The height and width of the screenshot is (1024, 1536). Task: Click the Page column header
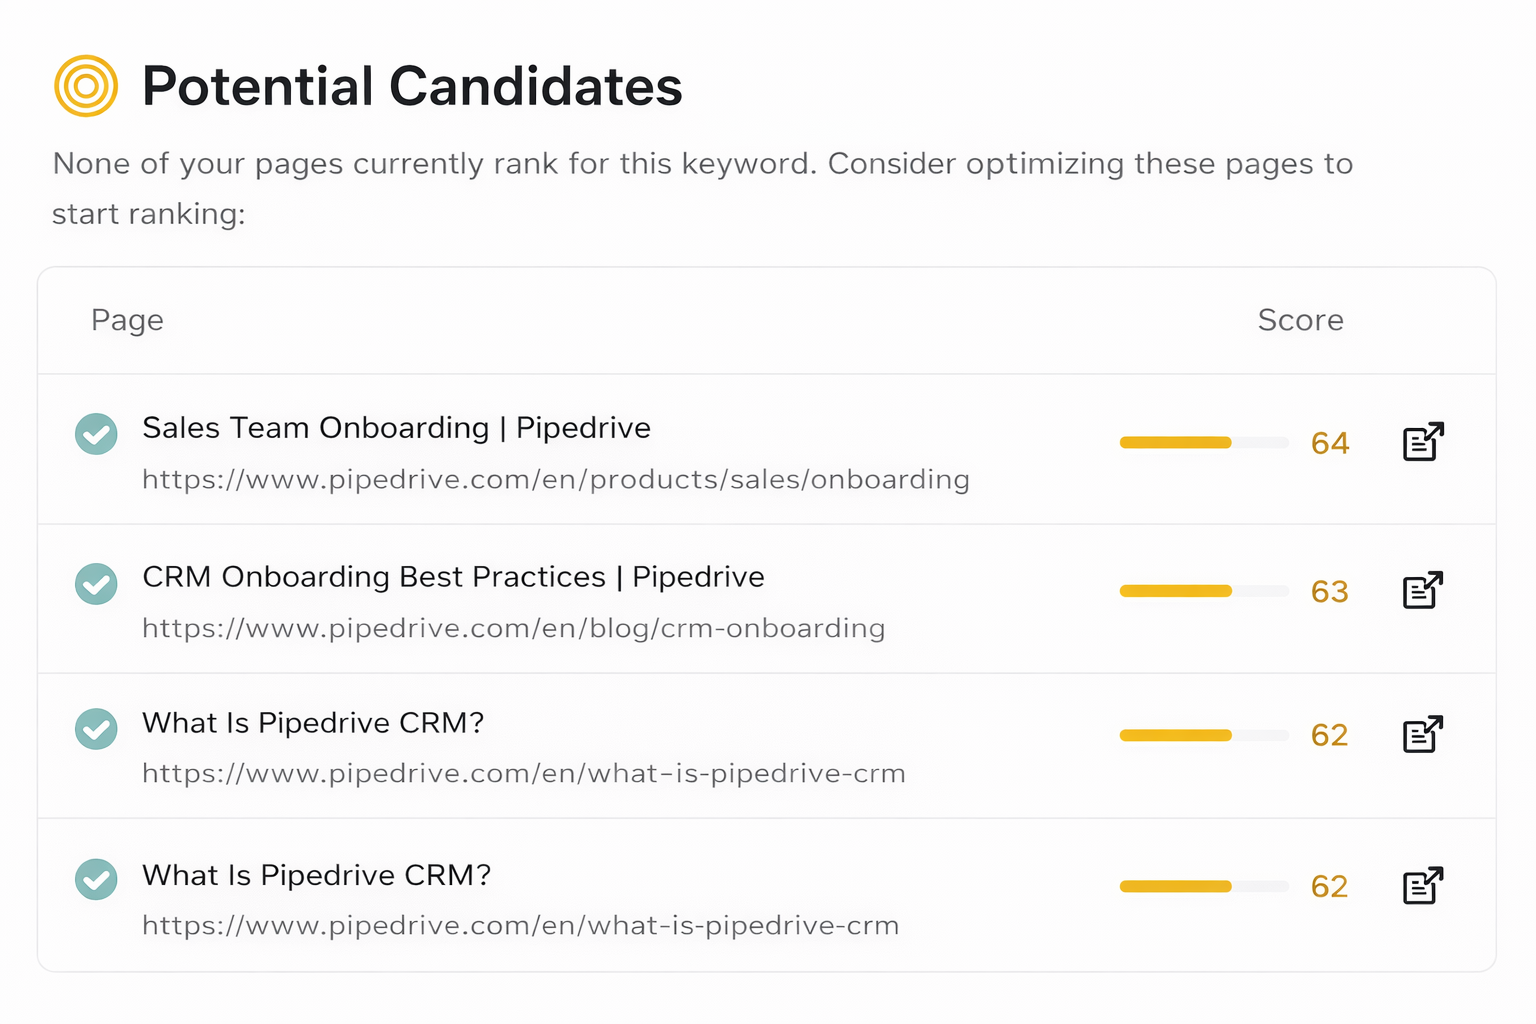pyautogui.click(x=127, y=320)
